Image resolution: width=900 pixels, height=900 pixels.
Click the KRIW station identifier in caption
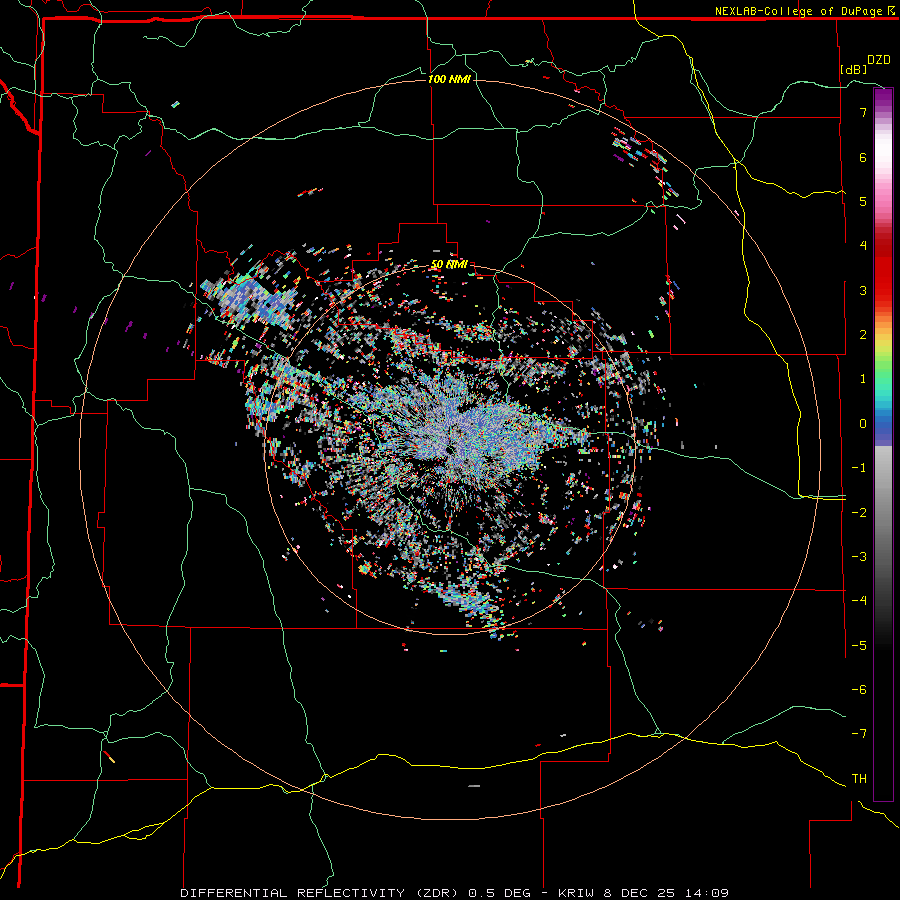(576, 893)
